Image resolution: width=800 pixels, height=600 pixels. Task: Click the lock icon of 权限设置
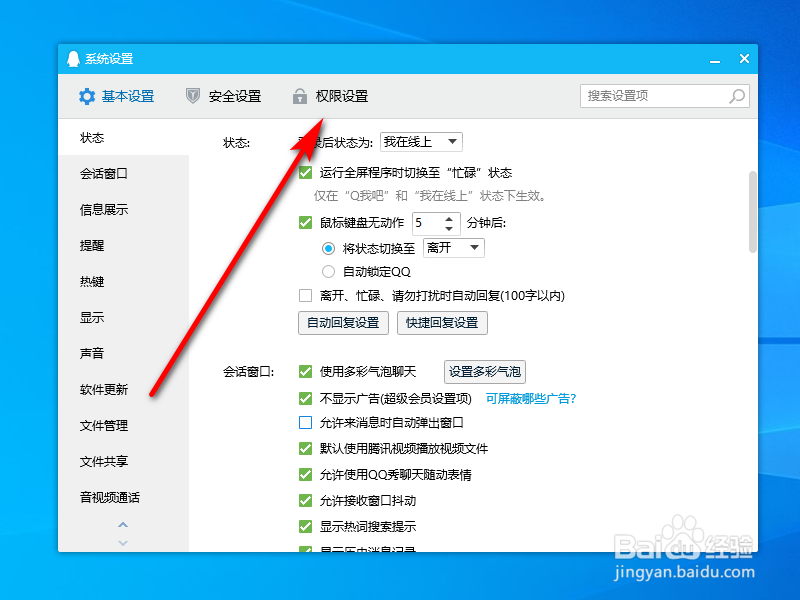pyautogui.click(x=299, y=96)
